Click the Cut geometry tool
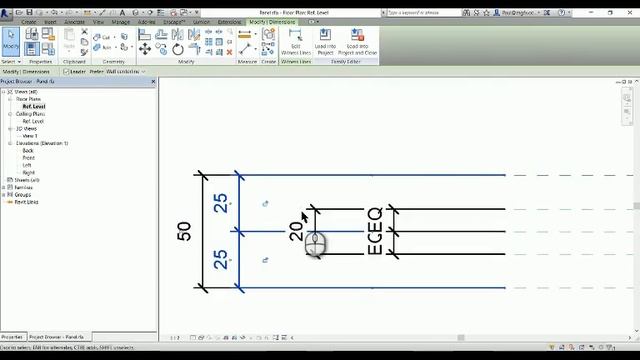640x360 pixels. tap(101, 37)
